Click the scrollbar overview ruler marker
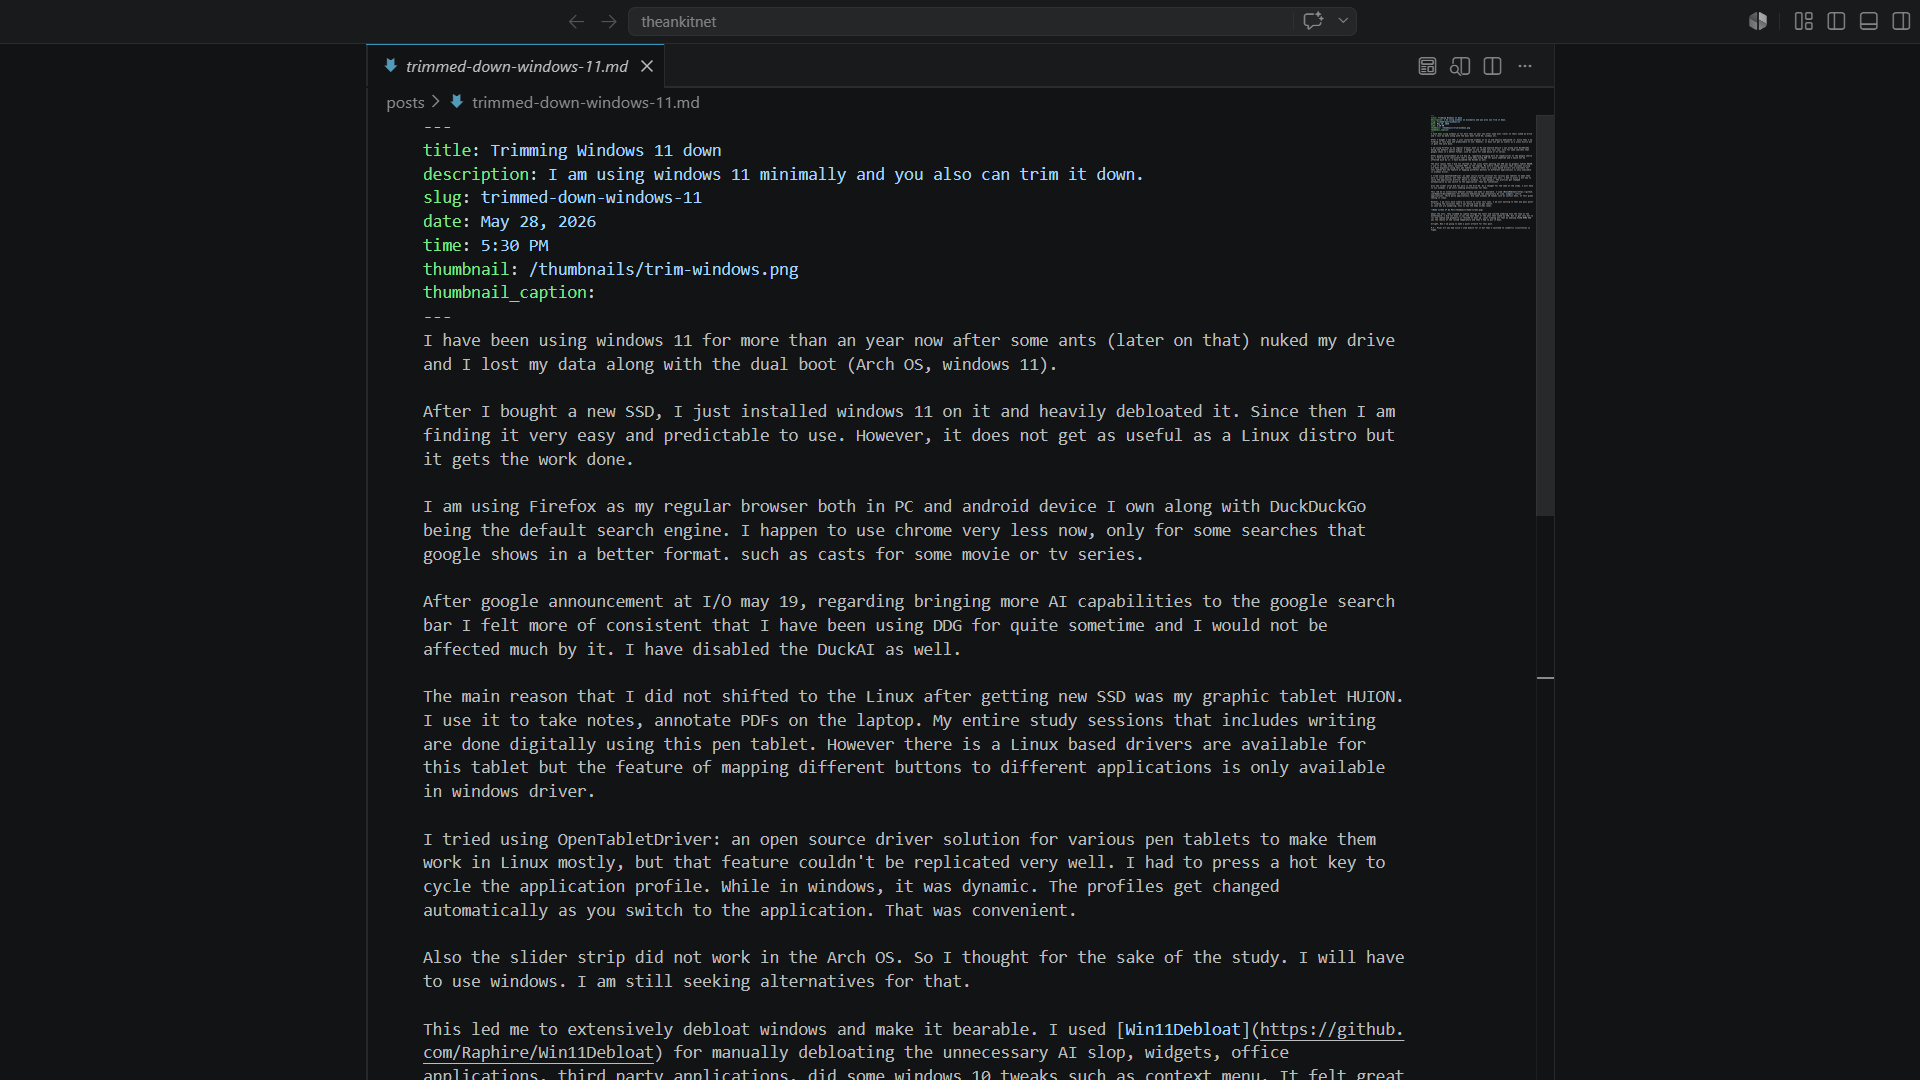Viewport: 1920px width, 1080px height. [x=1545, y=678]
